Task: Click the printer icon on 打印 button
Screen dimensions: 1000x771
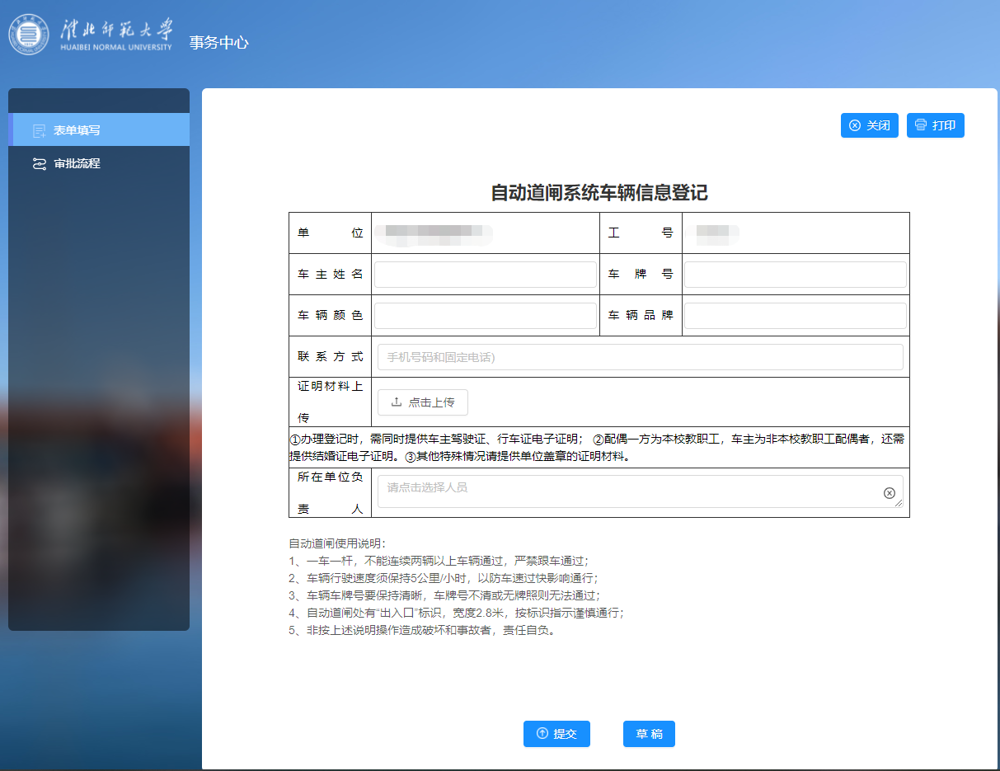Action: pos(921,125)
